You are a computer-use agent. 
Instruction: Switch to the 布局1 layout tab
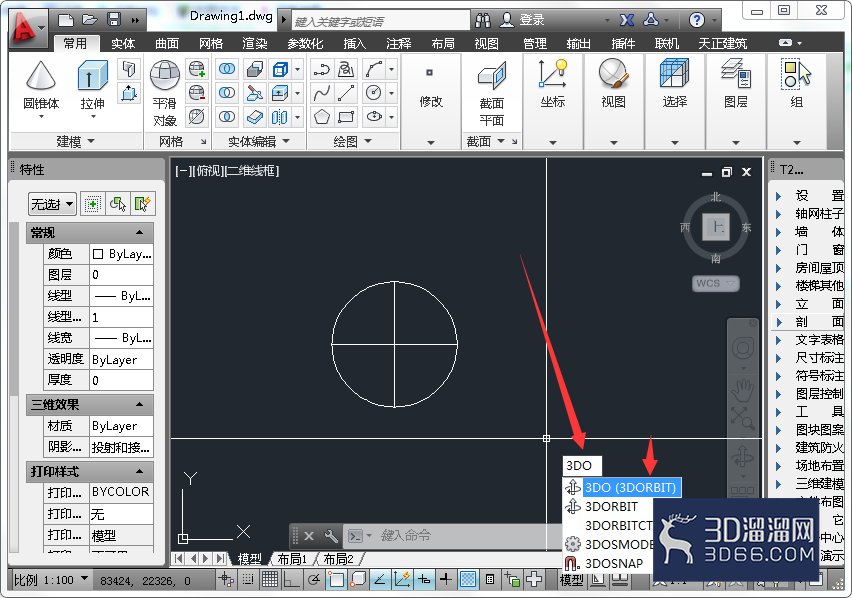click(292, 559)
